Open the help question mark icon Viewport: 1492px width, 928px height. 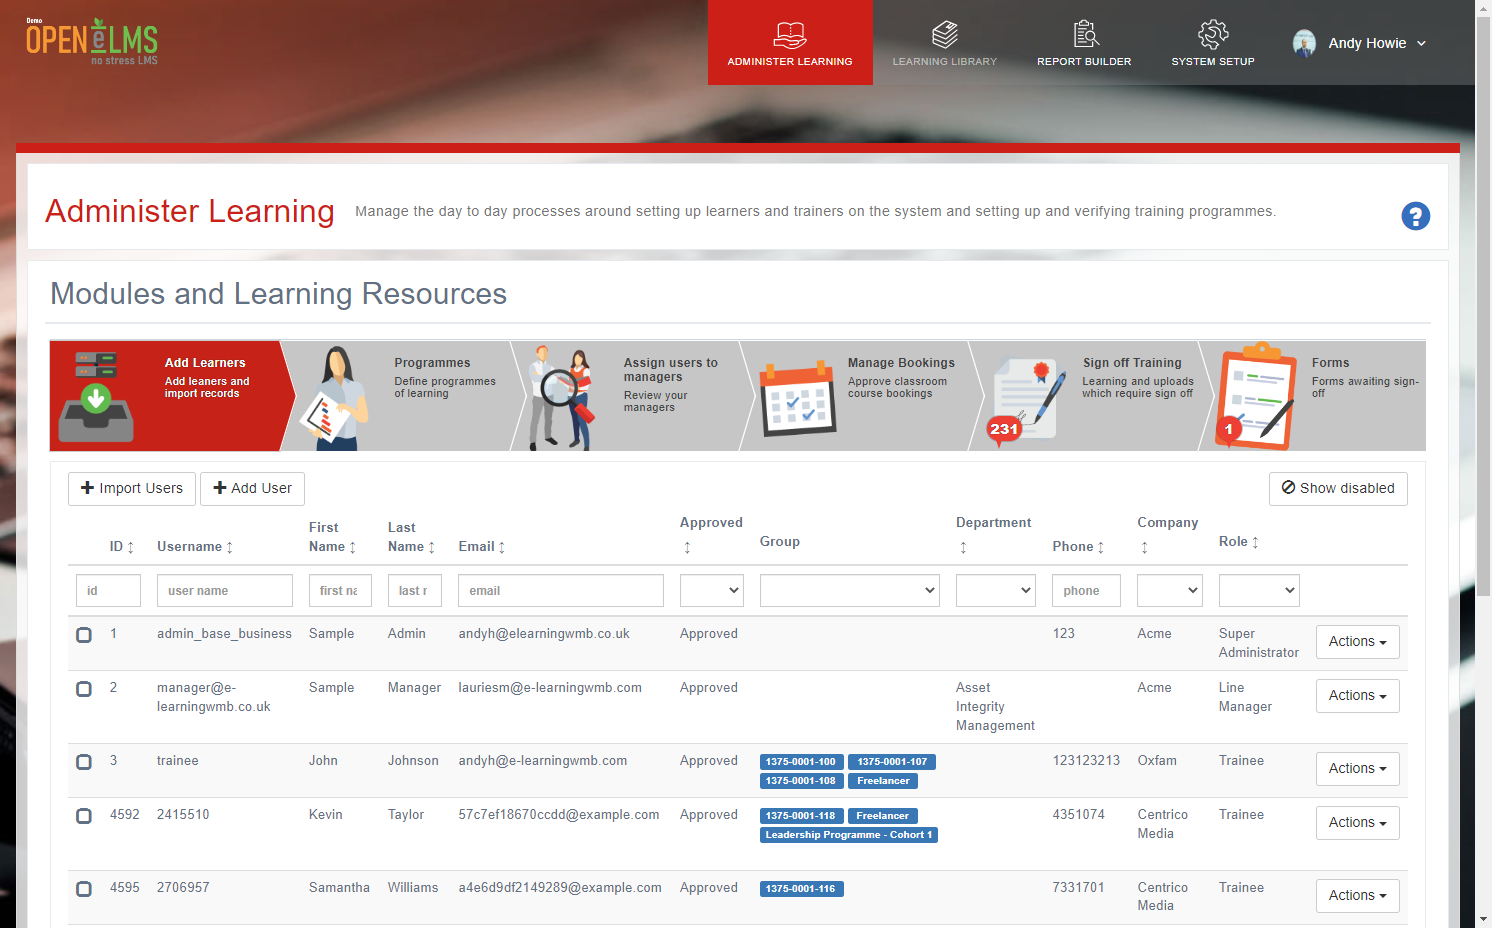coord(1415,216)
